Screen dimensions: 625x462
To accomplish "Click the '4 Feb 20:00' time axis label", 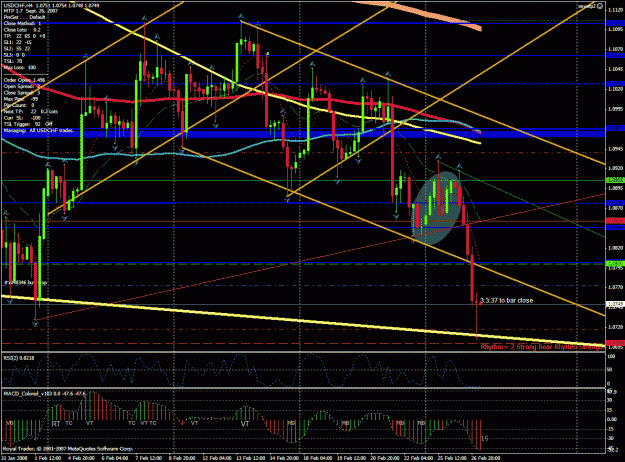I will pyautogui.click(x=82, y=458).
